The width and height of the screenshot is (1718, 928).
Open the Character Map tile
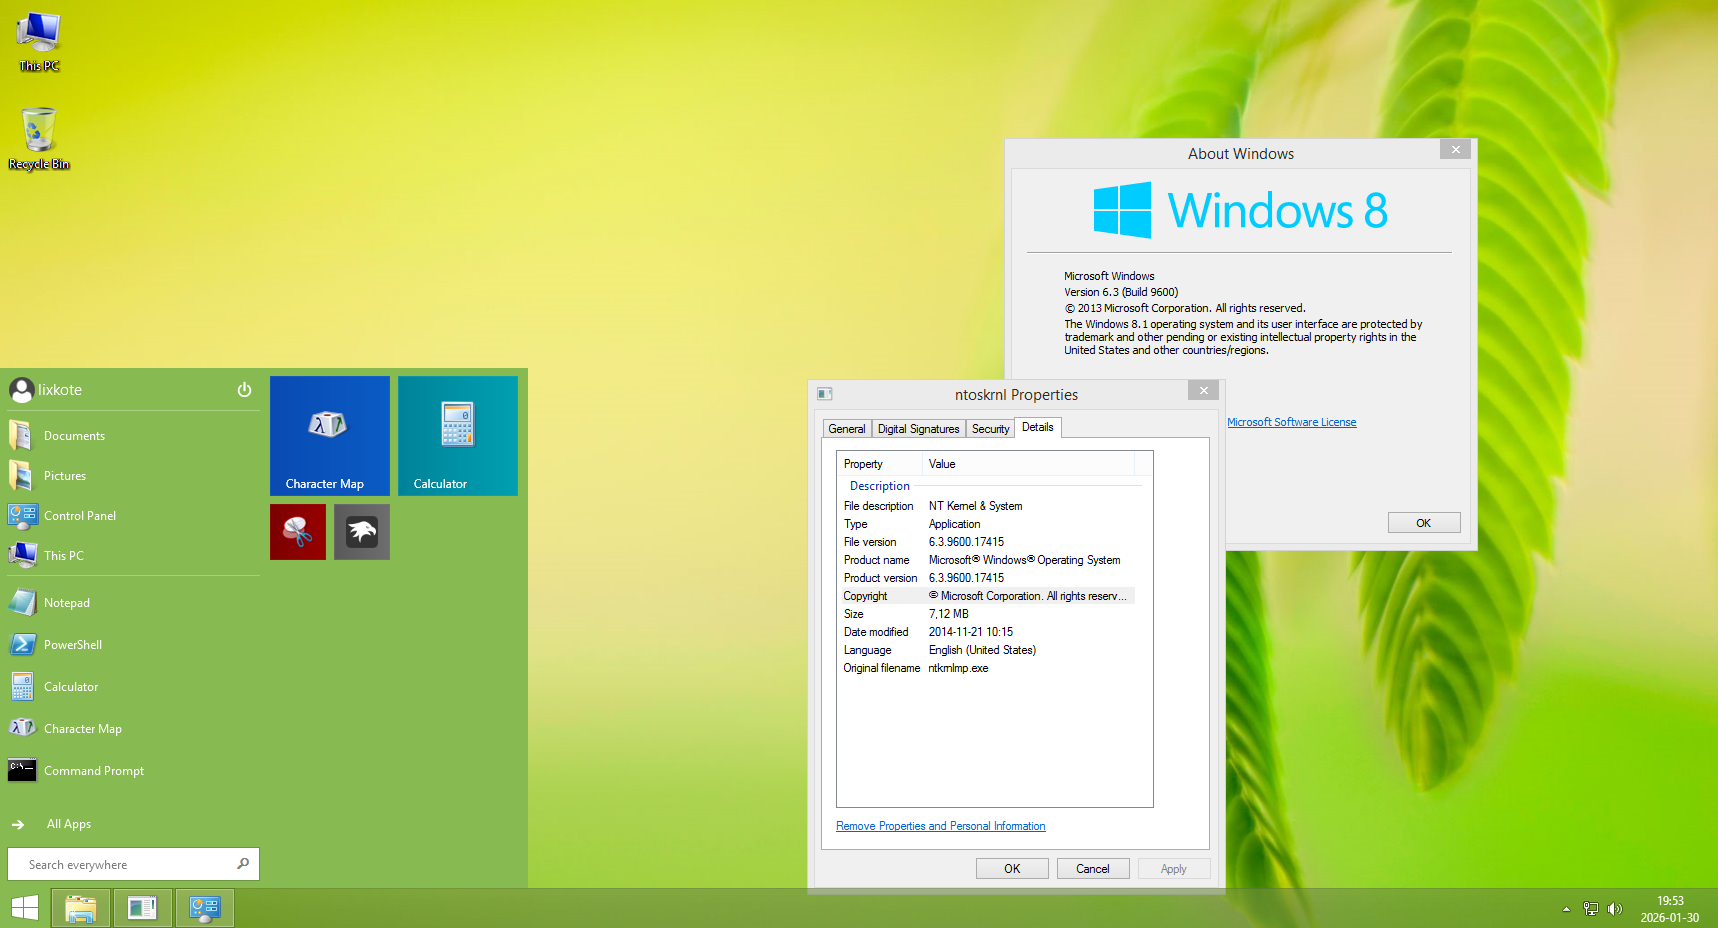329,435
